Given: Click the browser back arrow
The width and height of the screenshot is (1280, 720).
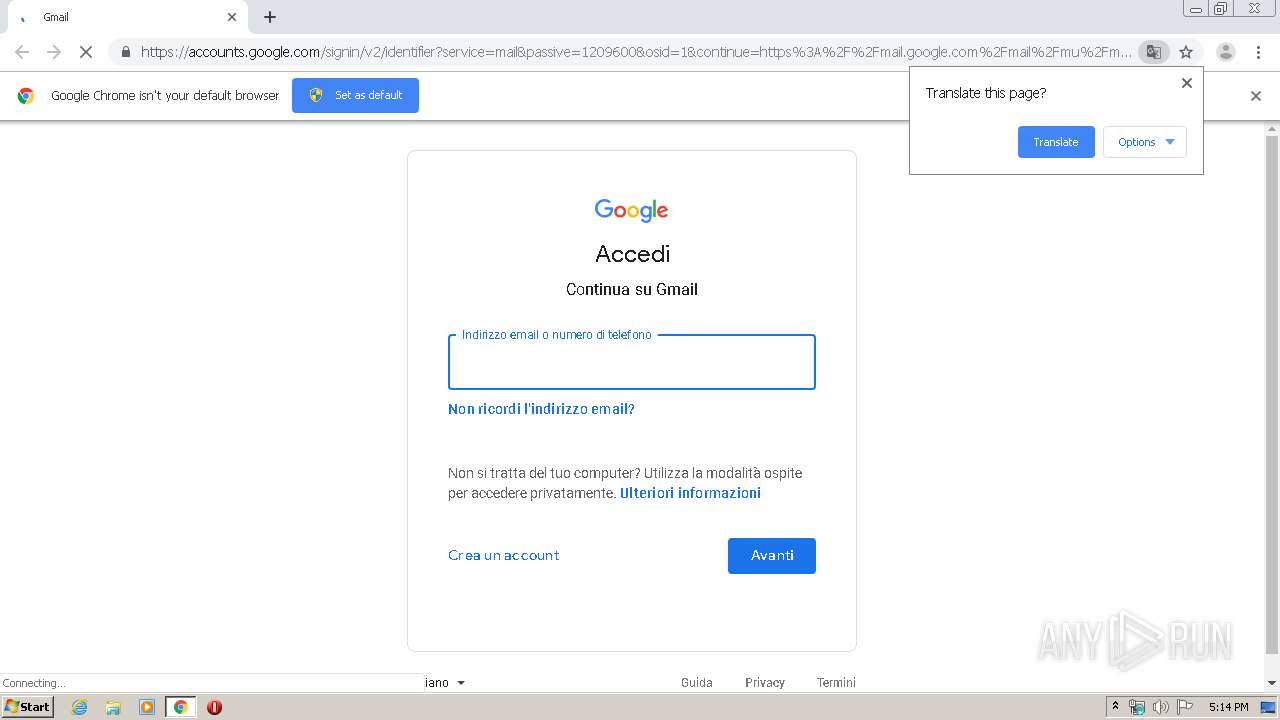Looking at the screenshot, I should (22, 52).
